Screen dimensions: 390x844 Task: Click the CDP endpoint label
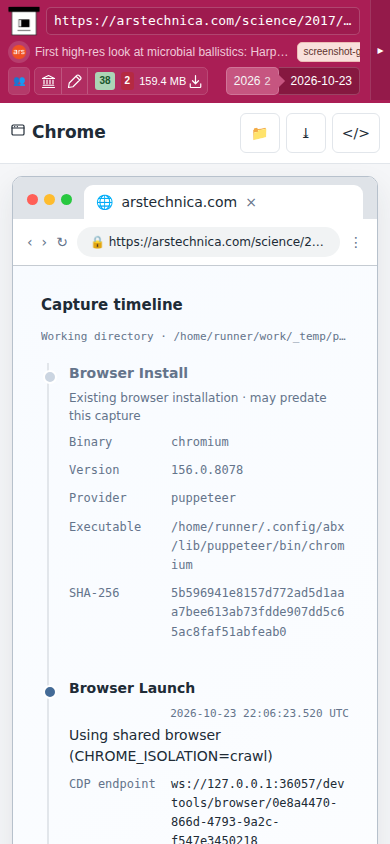click(112, 784)
